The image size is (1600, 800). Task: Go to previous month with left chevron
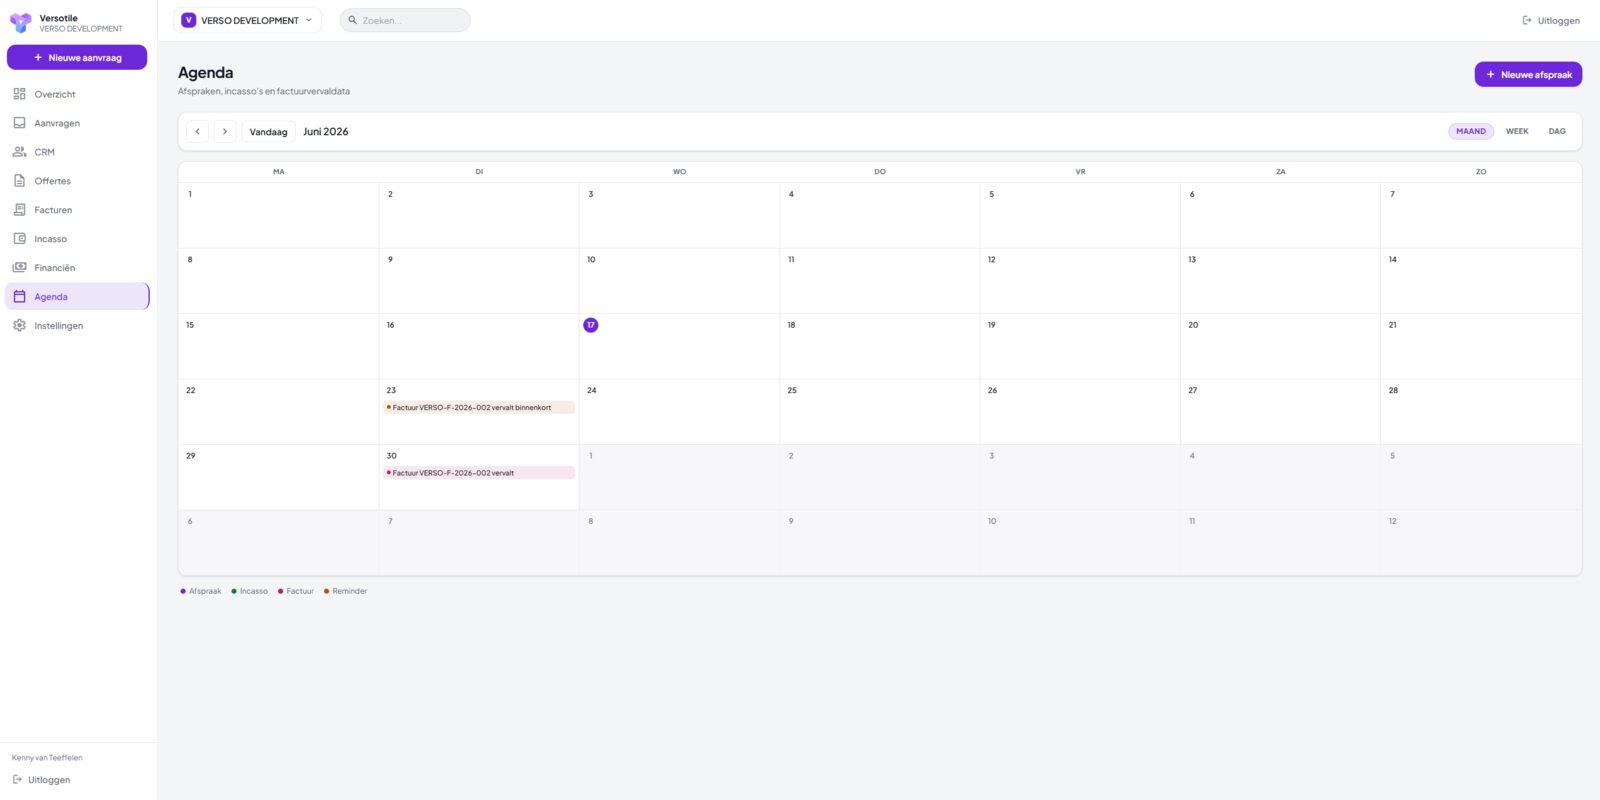click(x=198, y=131)
